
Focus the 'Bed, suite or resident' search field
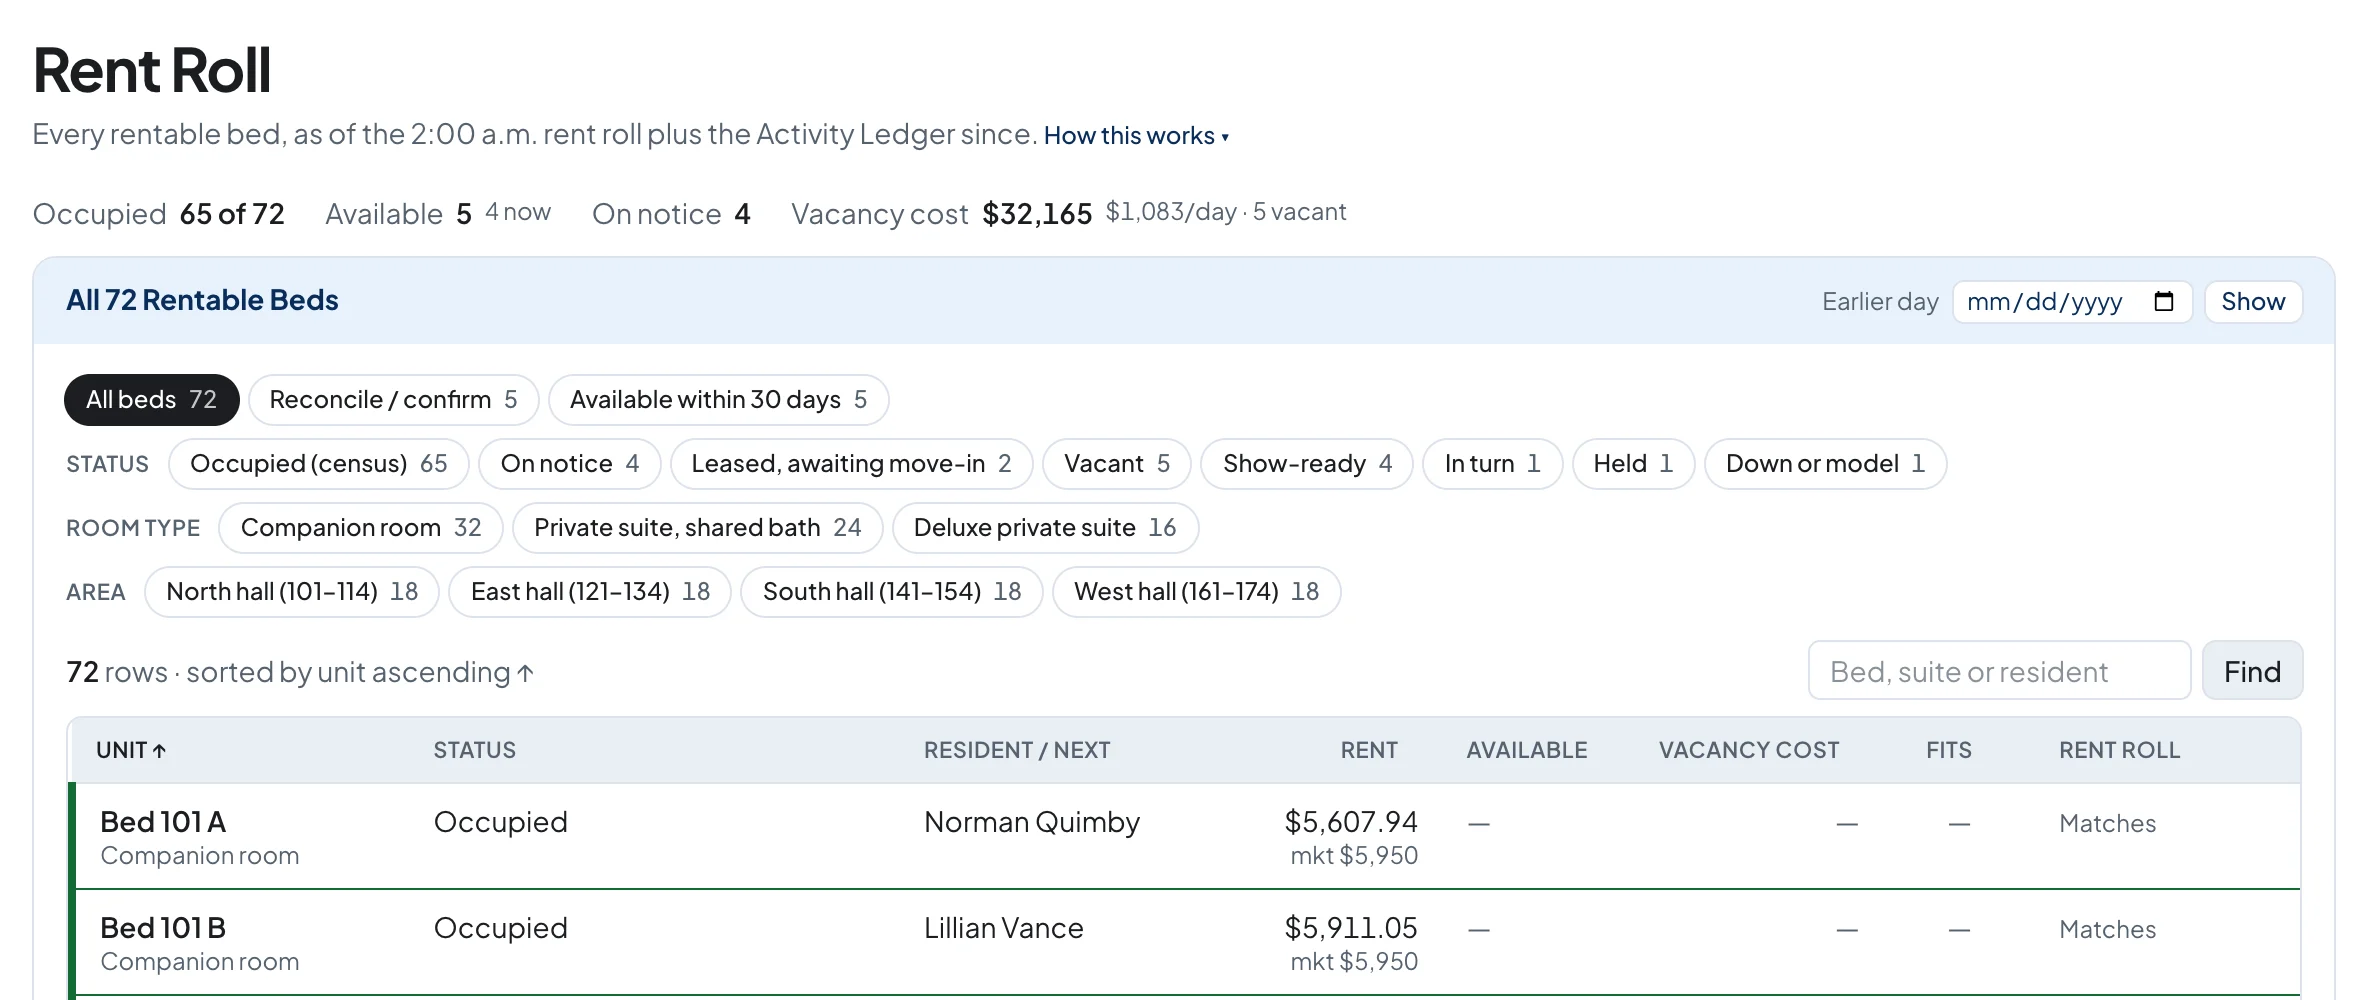click(1999, 671)
